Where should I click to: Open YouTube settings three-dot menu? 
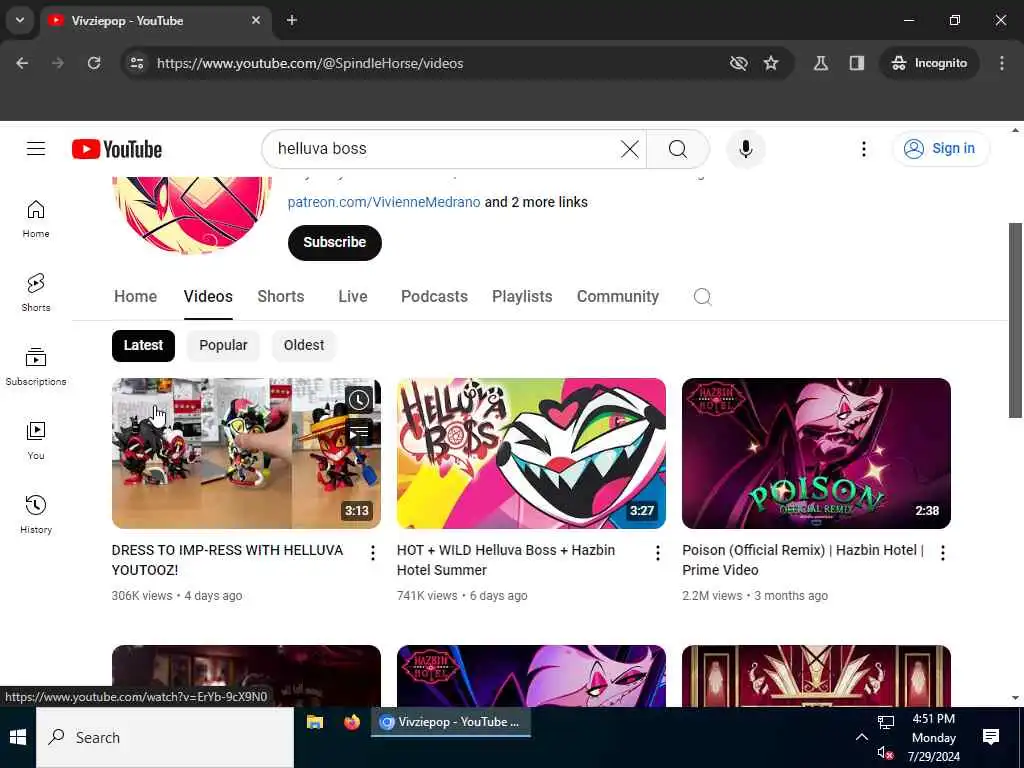(863, 149)
